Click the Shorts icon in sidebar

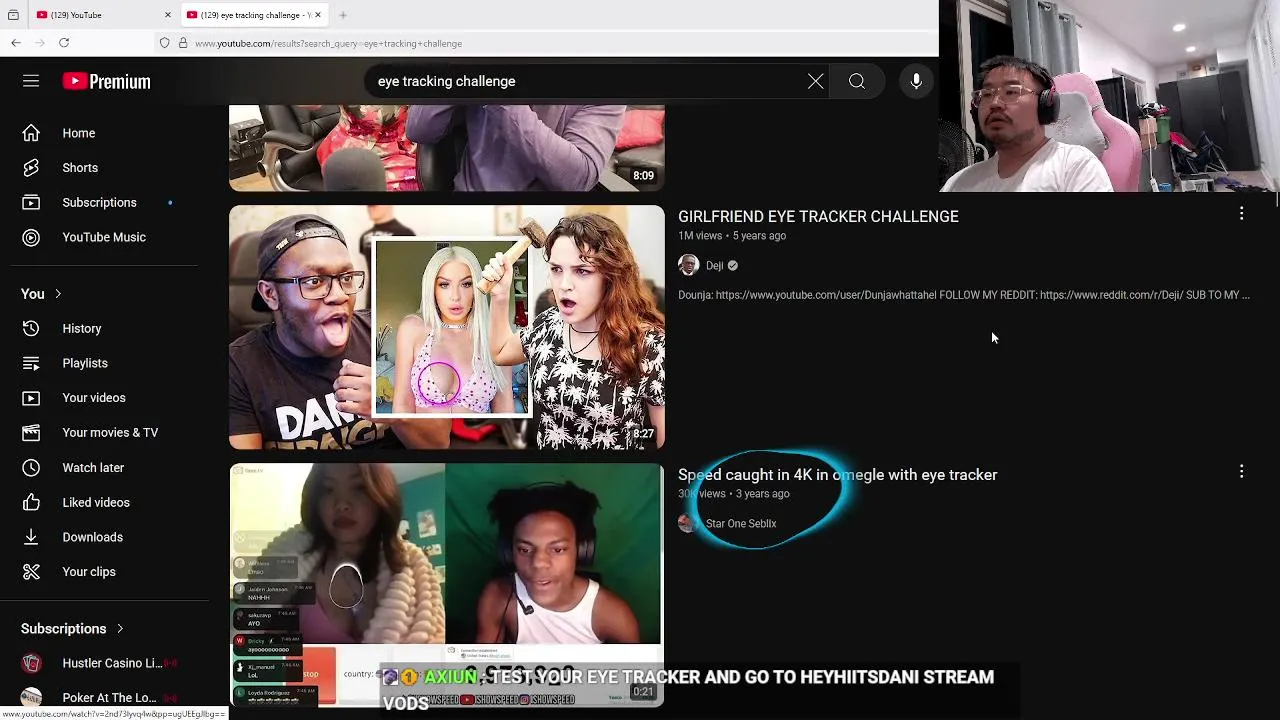coord(31,168)
